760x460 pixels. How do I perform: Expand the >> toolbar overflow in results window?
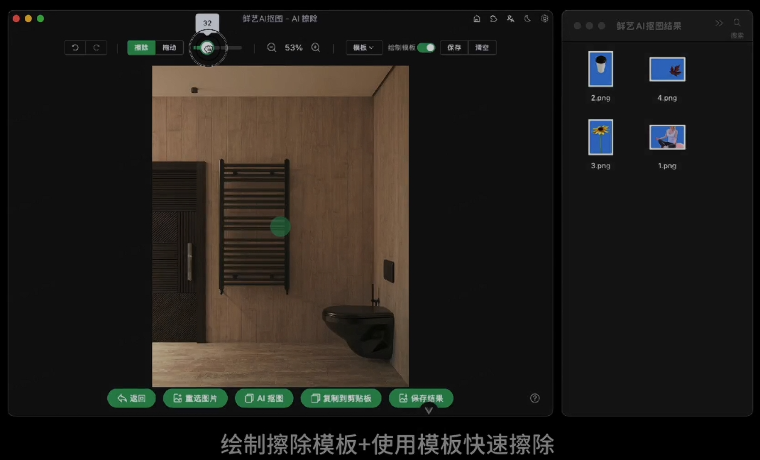point(719,23)
